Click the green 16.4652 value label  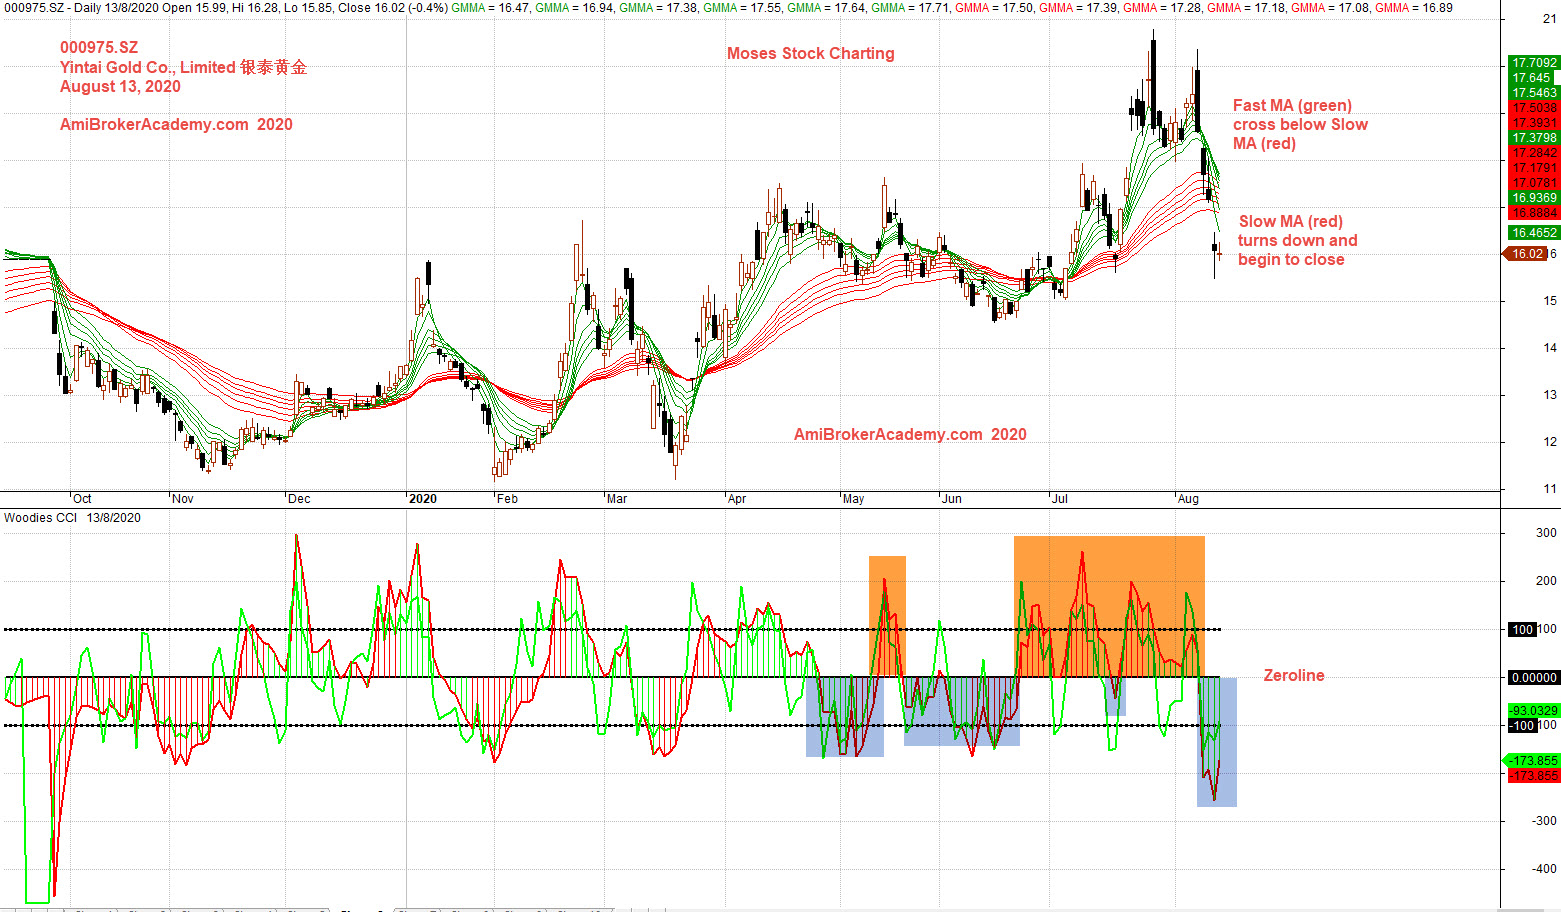[x=1534, y=233]
